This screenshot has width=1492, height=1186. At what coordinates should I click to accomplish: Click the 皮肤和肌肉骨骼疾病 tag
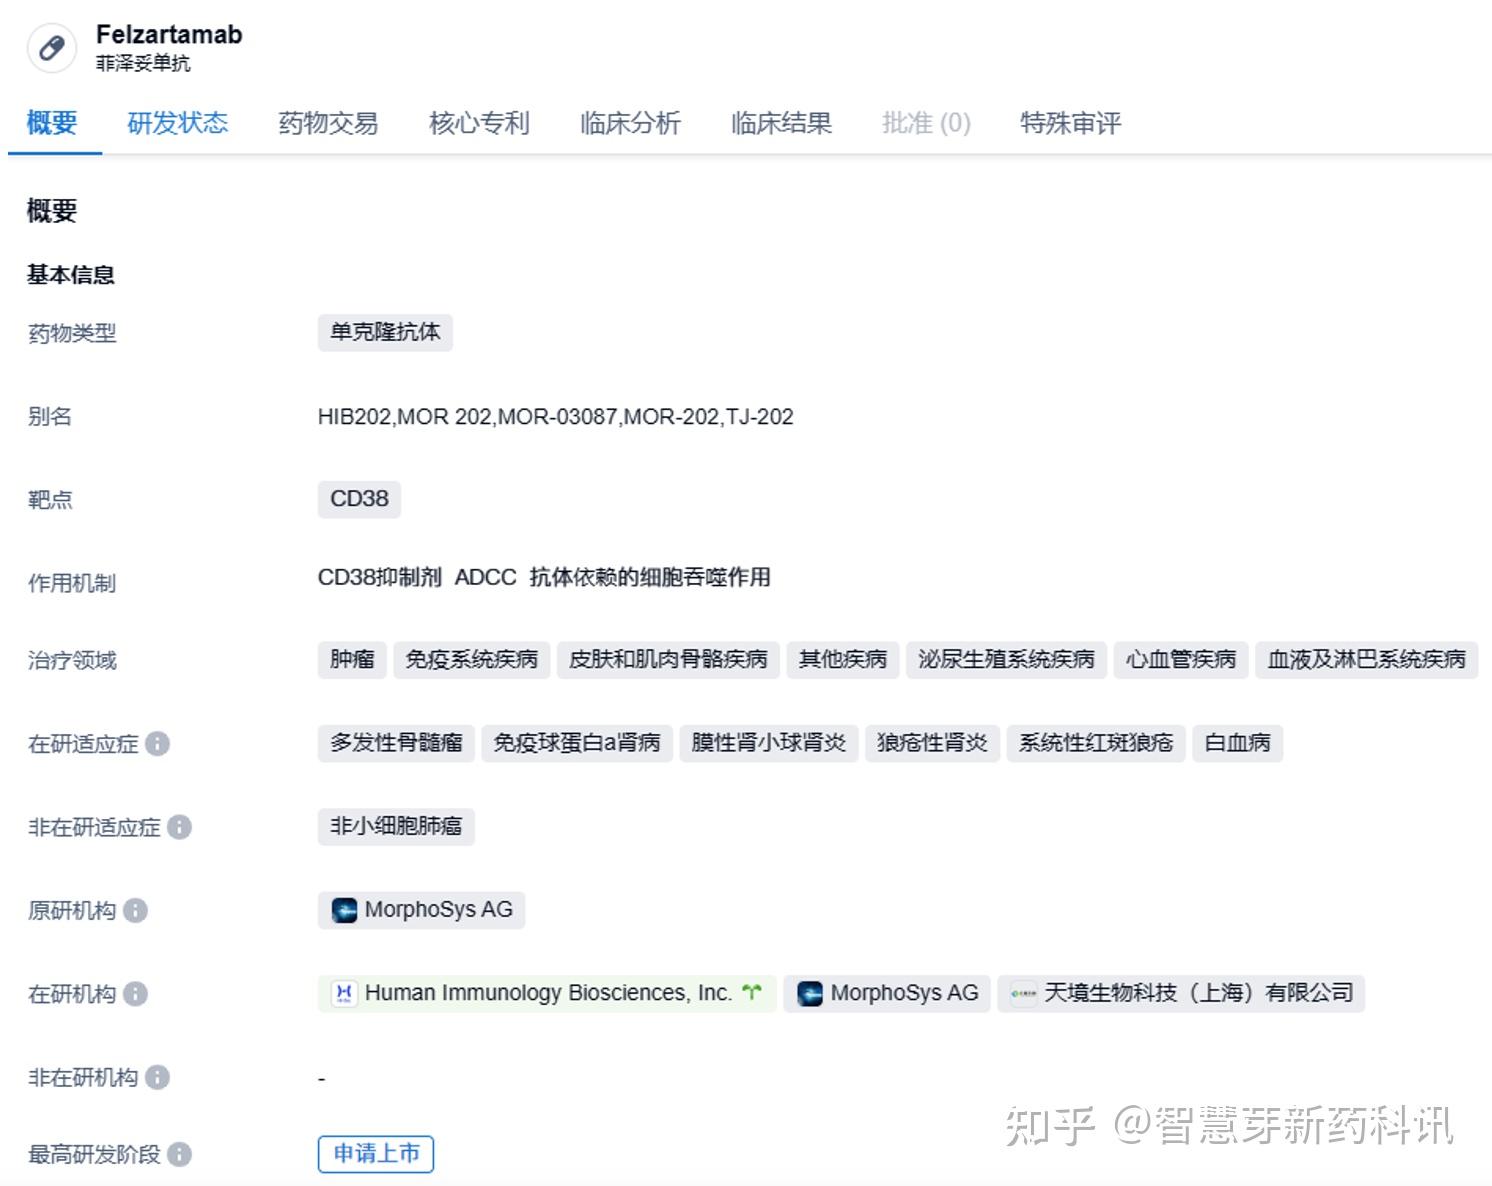click(x=668, y=659)
